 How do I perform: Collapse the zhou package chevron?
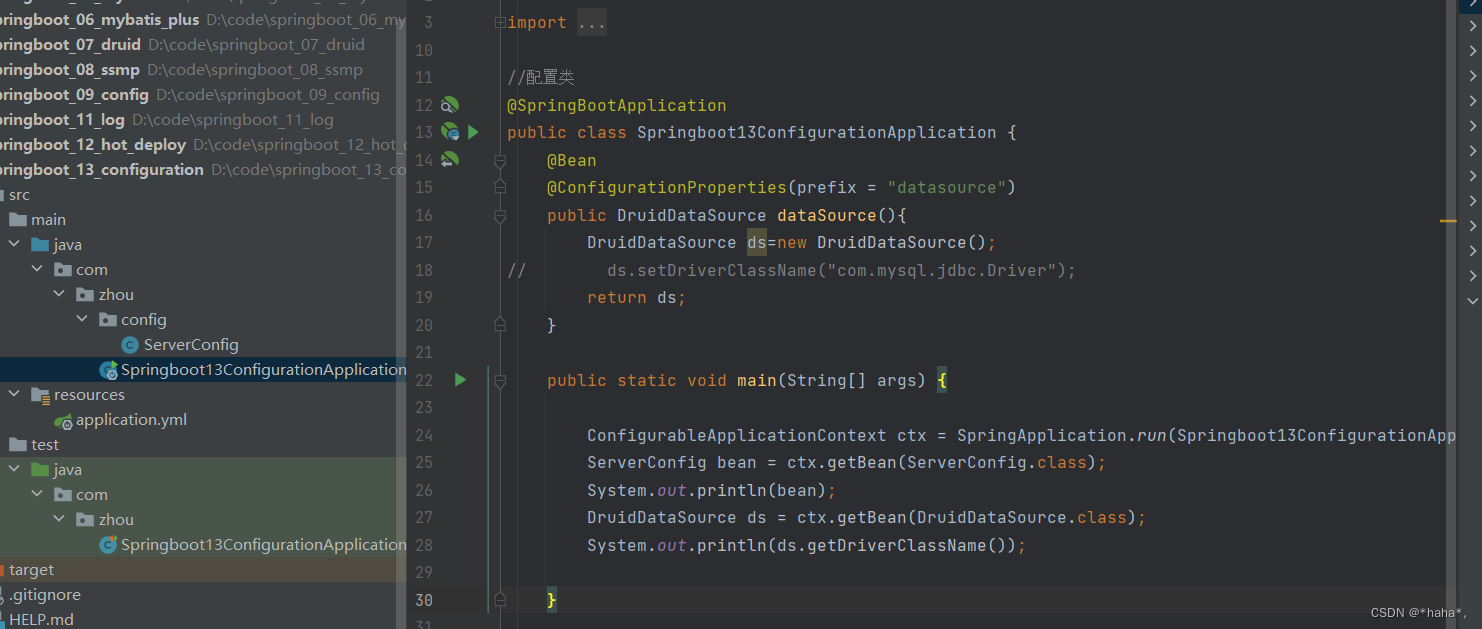60,294
